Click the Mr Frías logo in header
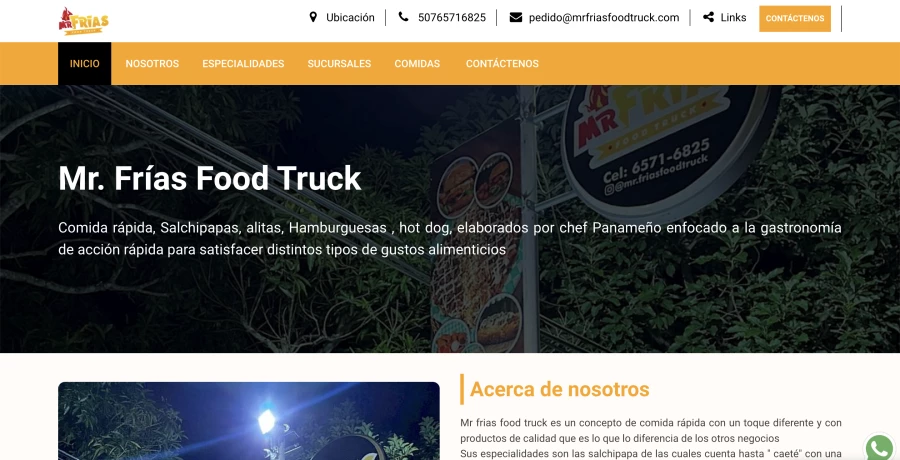 (83, 21)
